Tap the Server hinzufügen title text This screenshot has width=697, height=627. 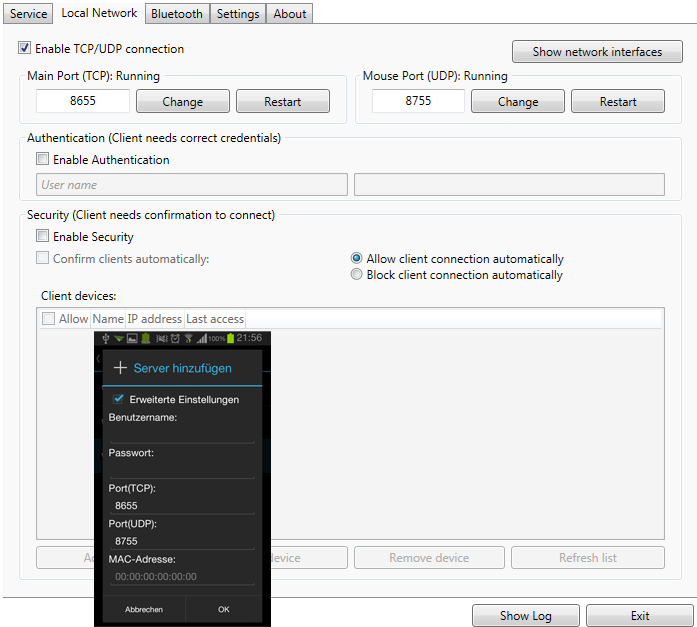(x=183, y=368)
